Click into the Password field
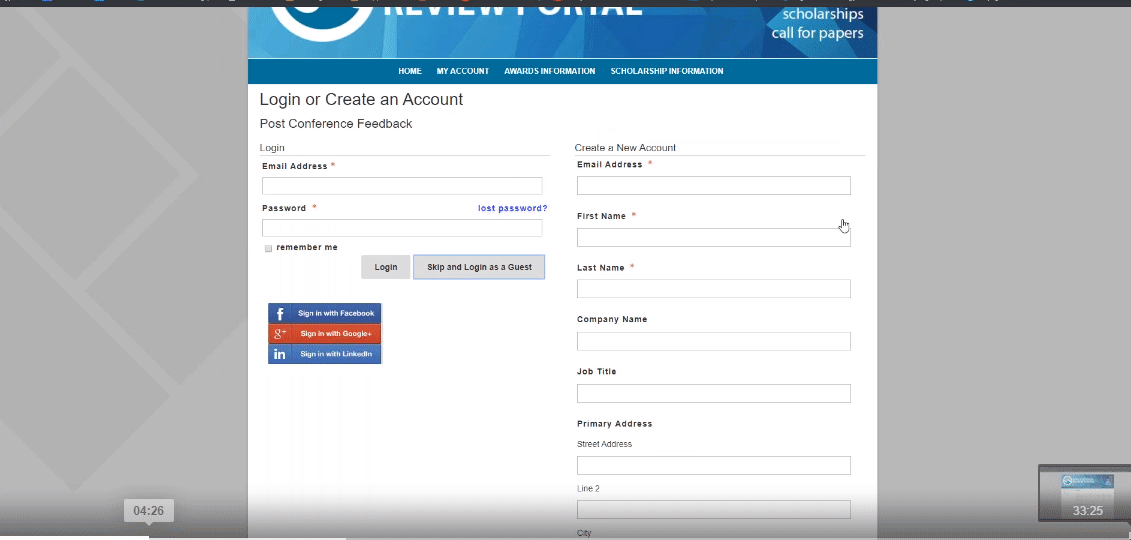1131x540 pixels. 402,228
